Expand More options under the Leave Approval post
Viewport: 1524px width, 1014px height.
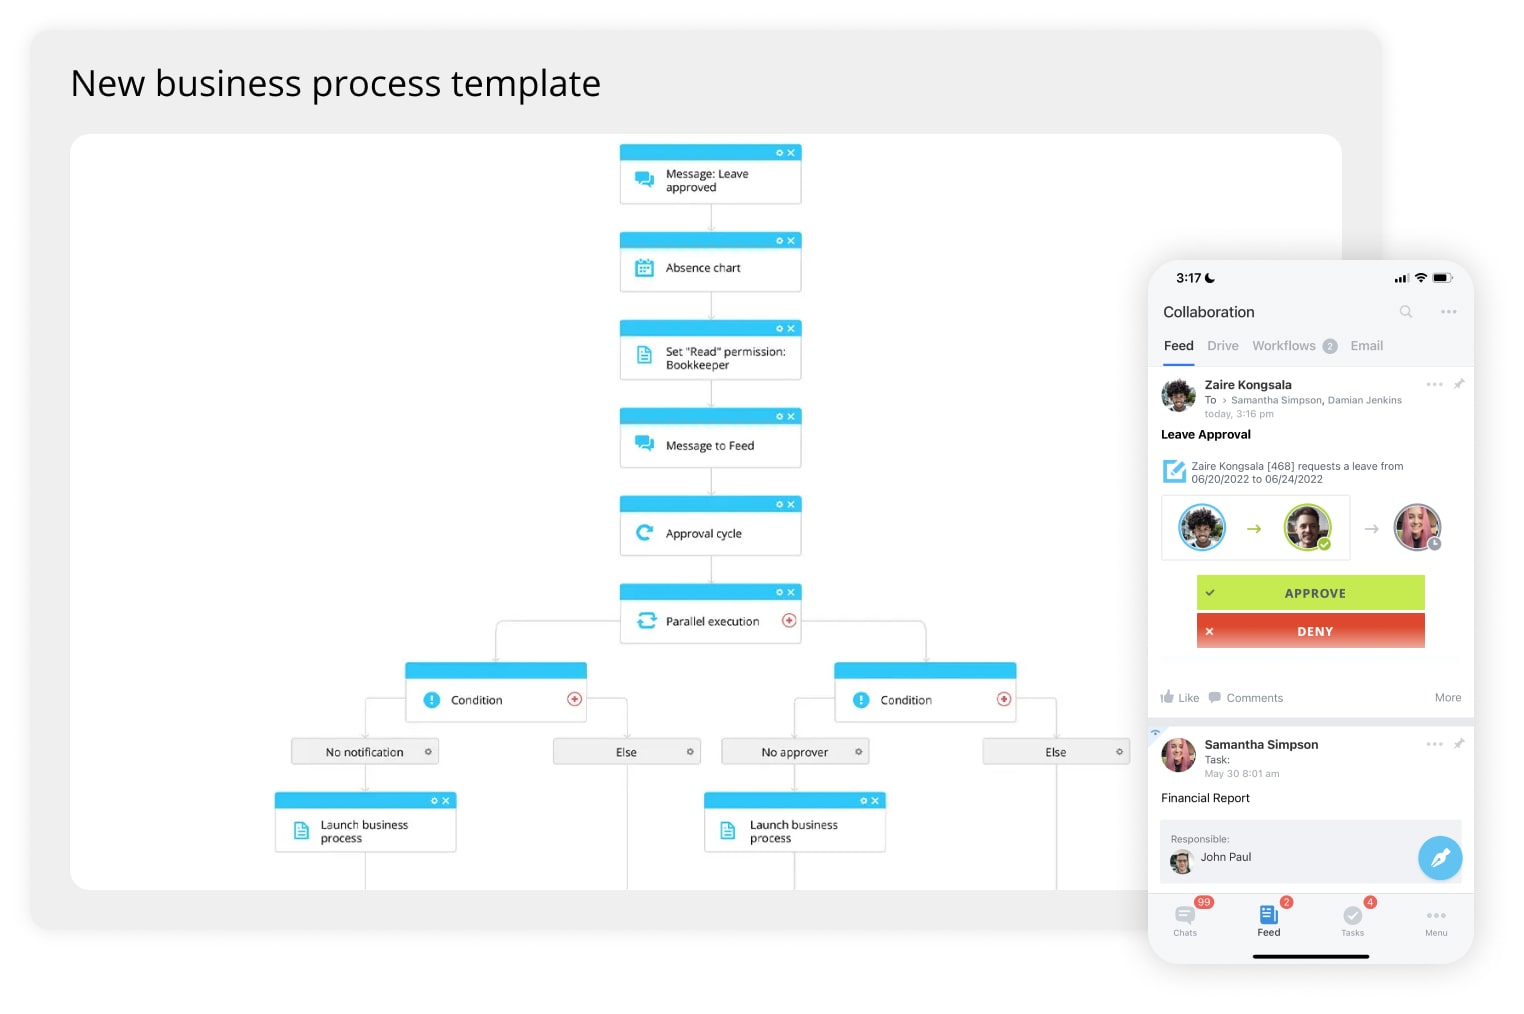1447,697
